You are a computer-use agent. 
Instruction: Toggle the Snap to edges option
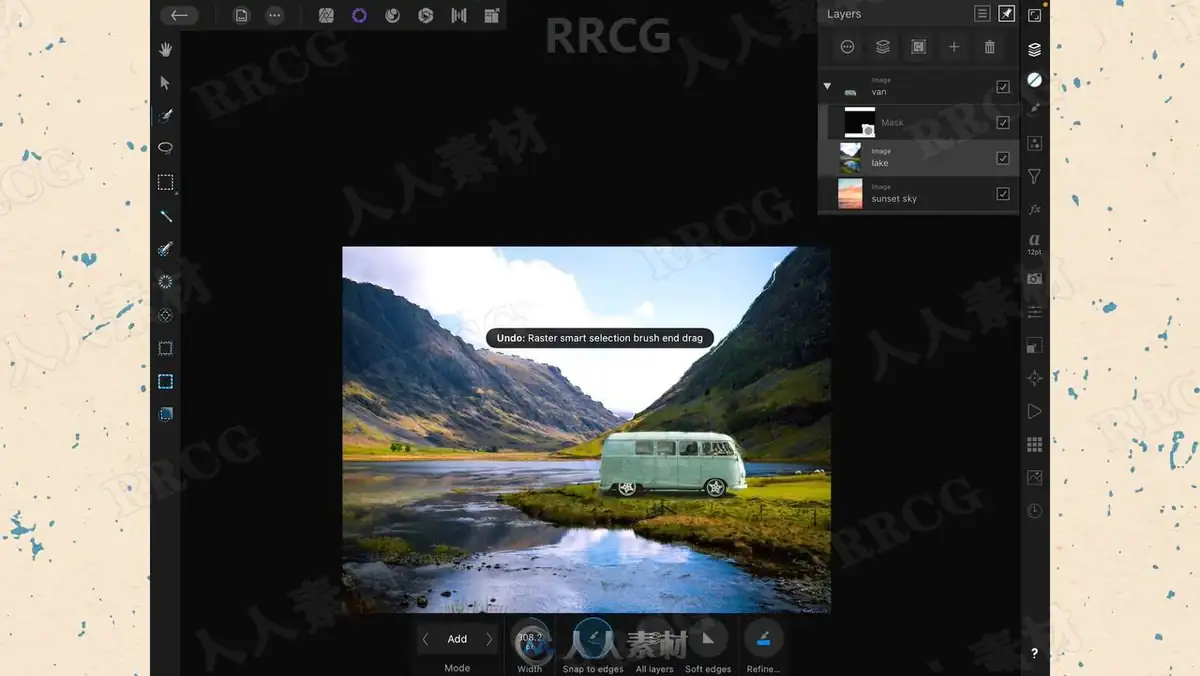coord(593,638)
